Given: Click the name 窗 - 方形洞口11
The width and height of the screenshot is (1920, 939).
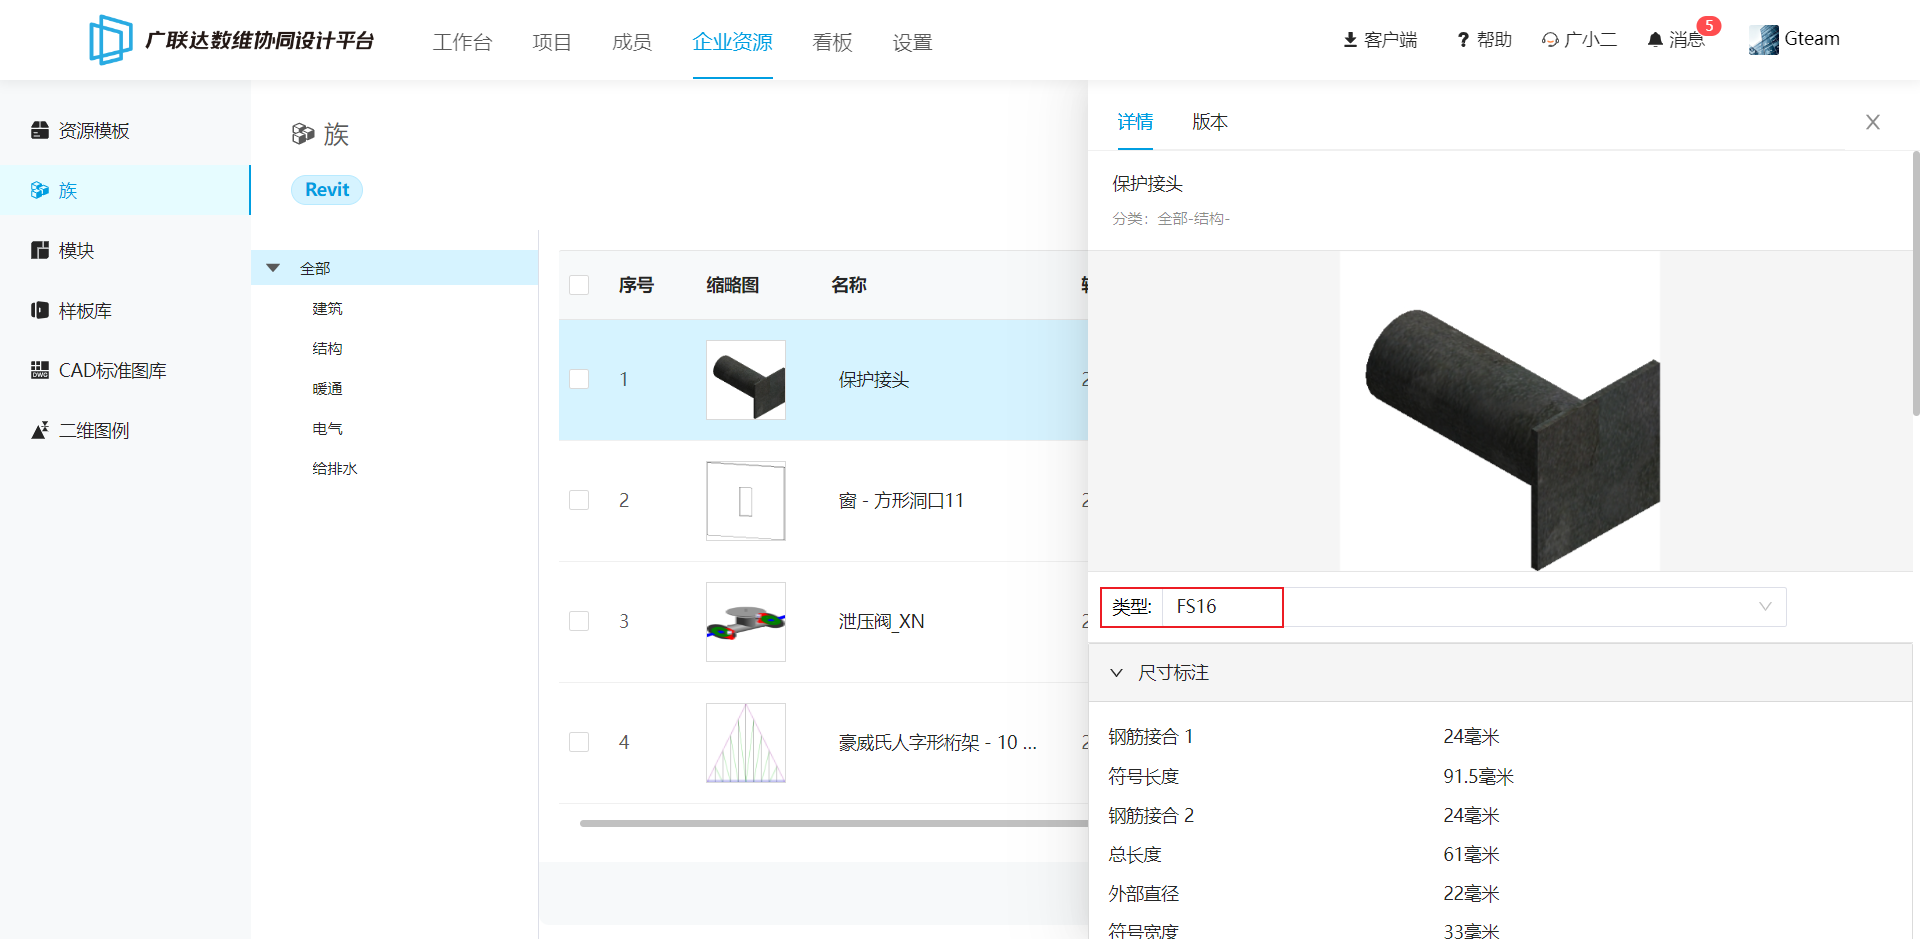Looking at the screenshot, I should (901, 501).
